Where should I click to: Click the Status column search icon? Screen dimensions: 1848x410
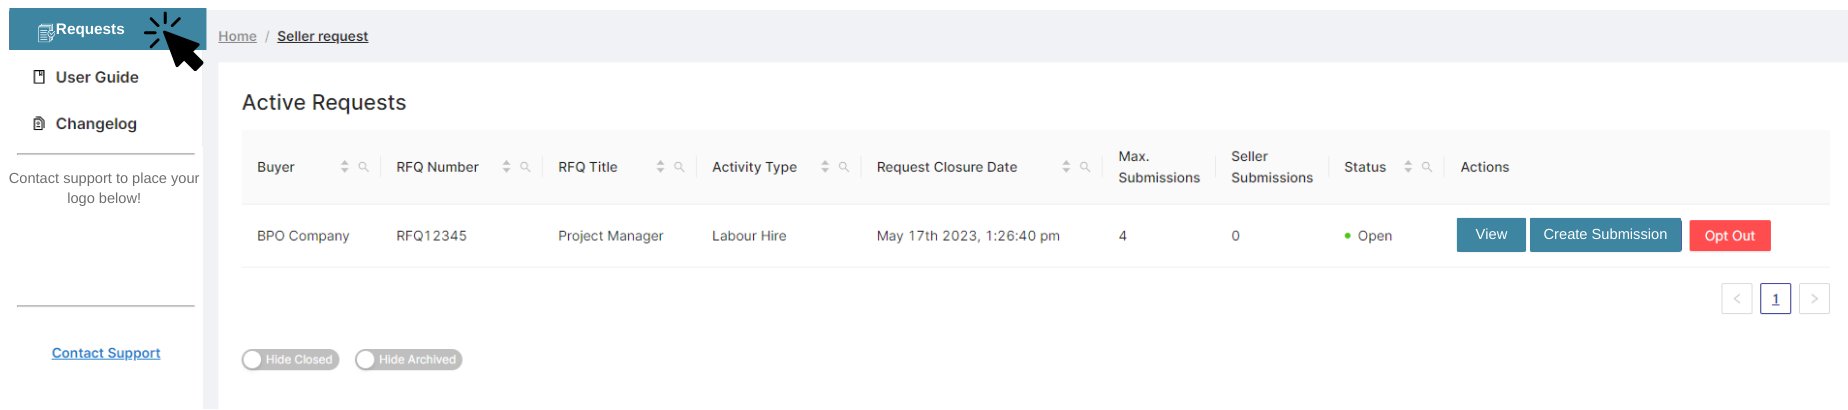pyautogui.click(x=1427, y=167)
